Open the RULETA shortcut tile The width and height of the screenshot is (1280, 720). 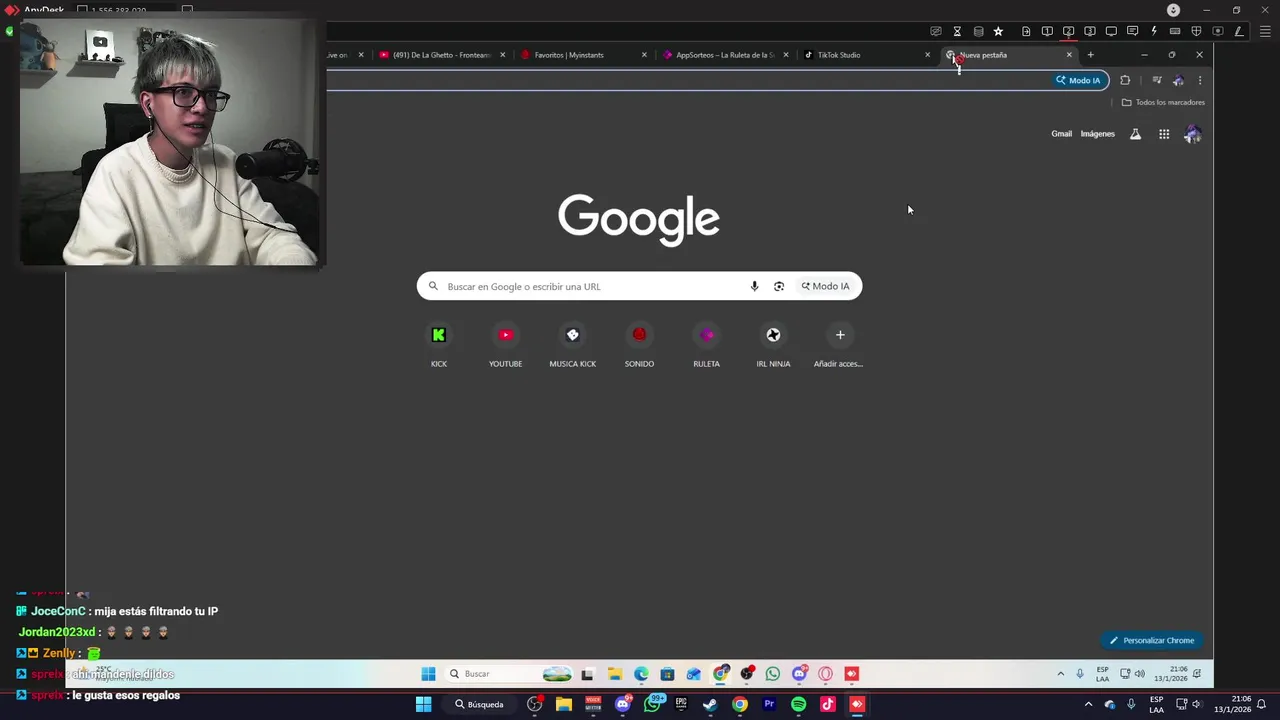point(706,345)
